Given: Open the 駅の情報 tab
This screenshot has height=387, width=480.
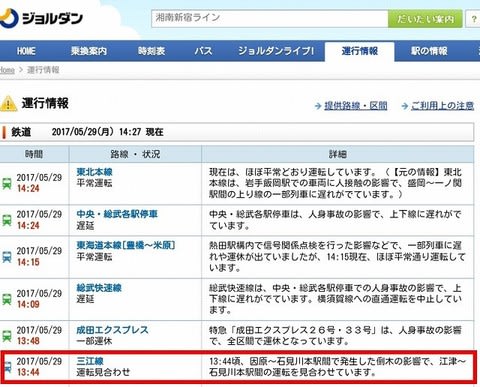Looking at the screenshot, I should [429, 51].
